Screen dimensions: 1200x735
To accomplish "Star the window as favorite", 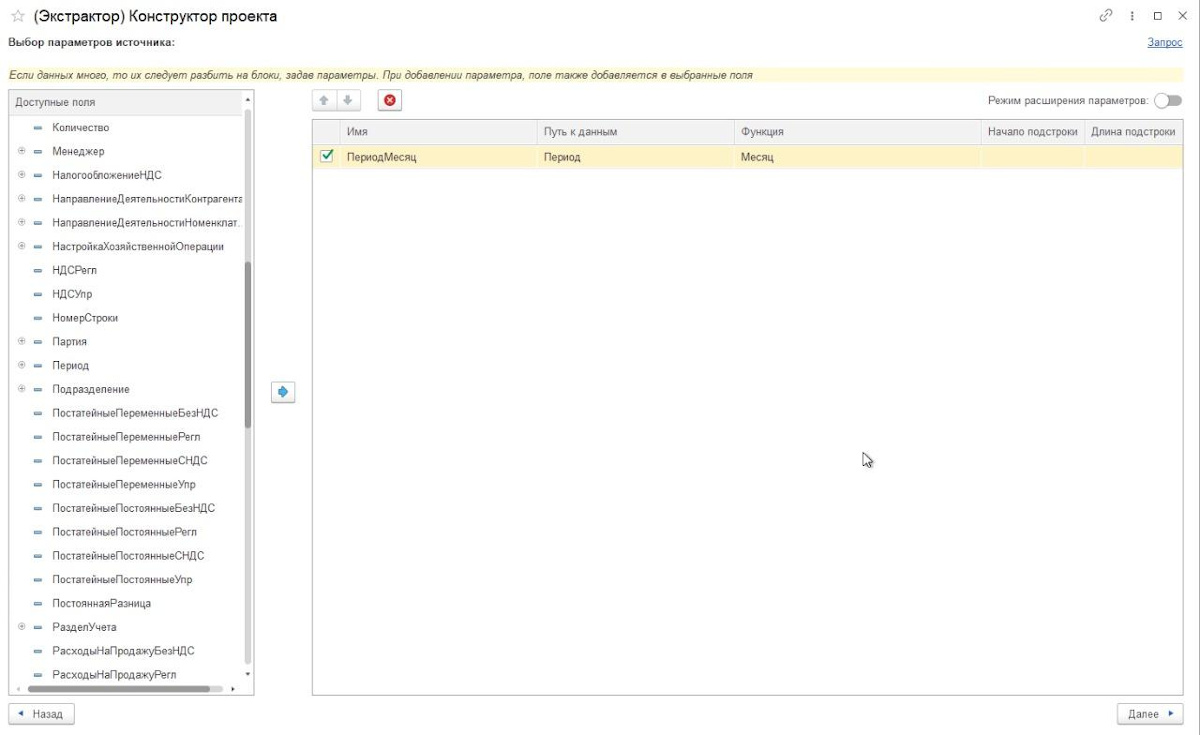I will (x=17, y=17).
